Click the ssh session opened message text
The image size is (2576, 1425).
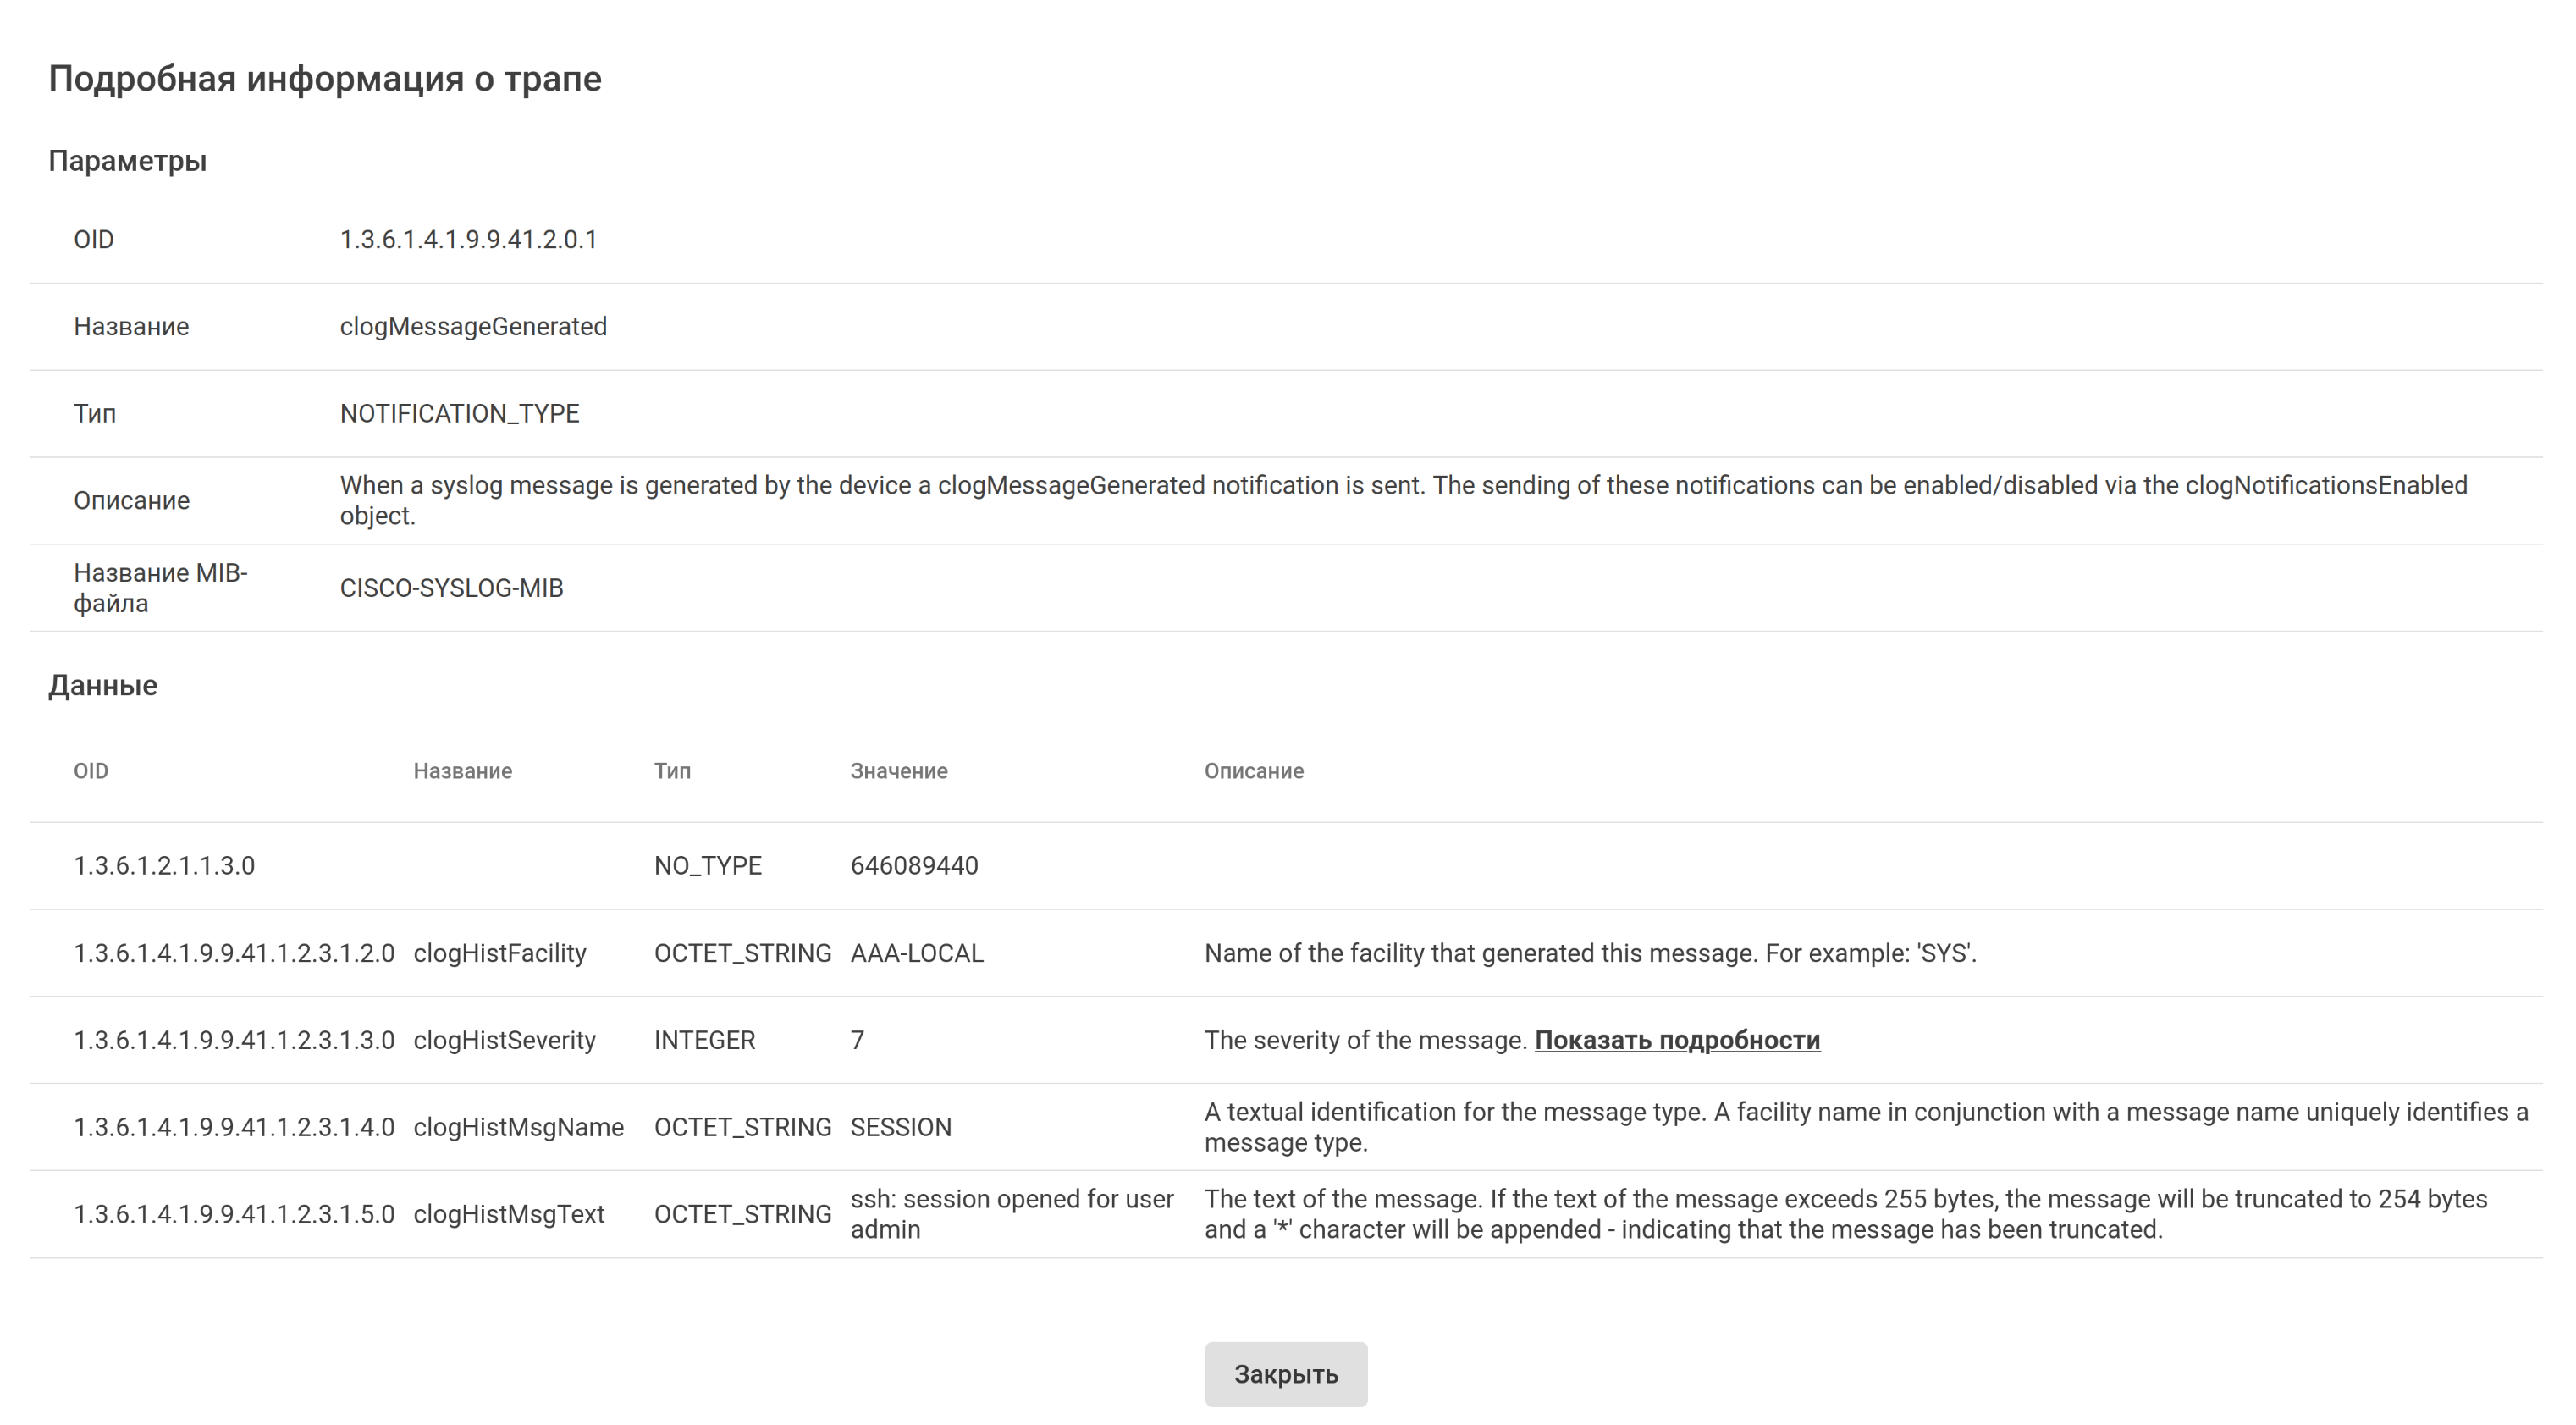click(1010, 1214)
